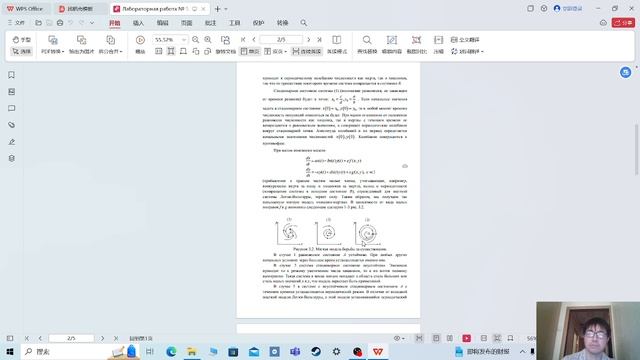The height and width of the screenshot is (360, 640).
Task: Open new tab with plus button
Action: [x=218, y=9]
